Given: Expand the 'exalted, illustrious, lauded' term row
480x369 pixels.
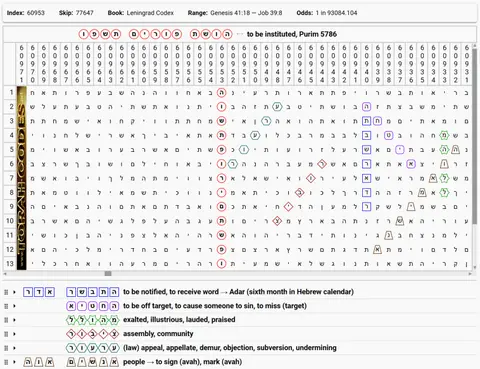Looking at the screenshot, I should coord(14,320).
